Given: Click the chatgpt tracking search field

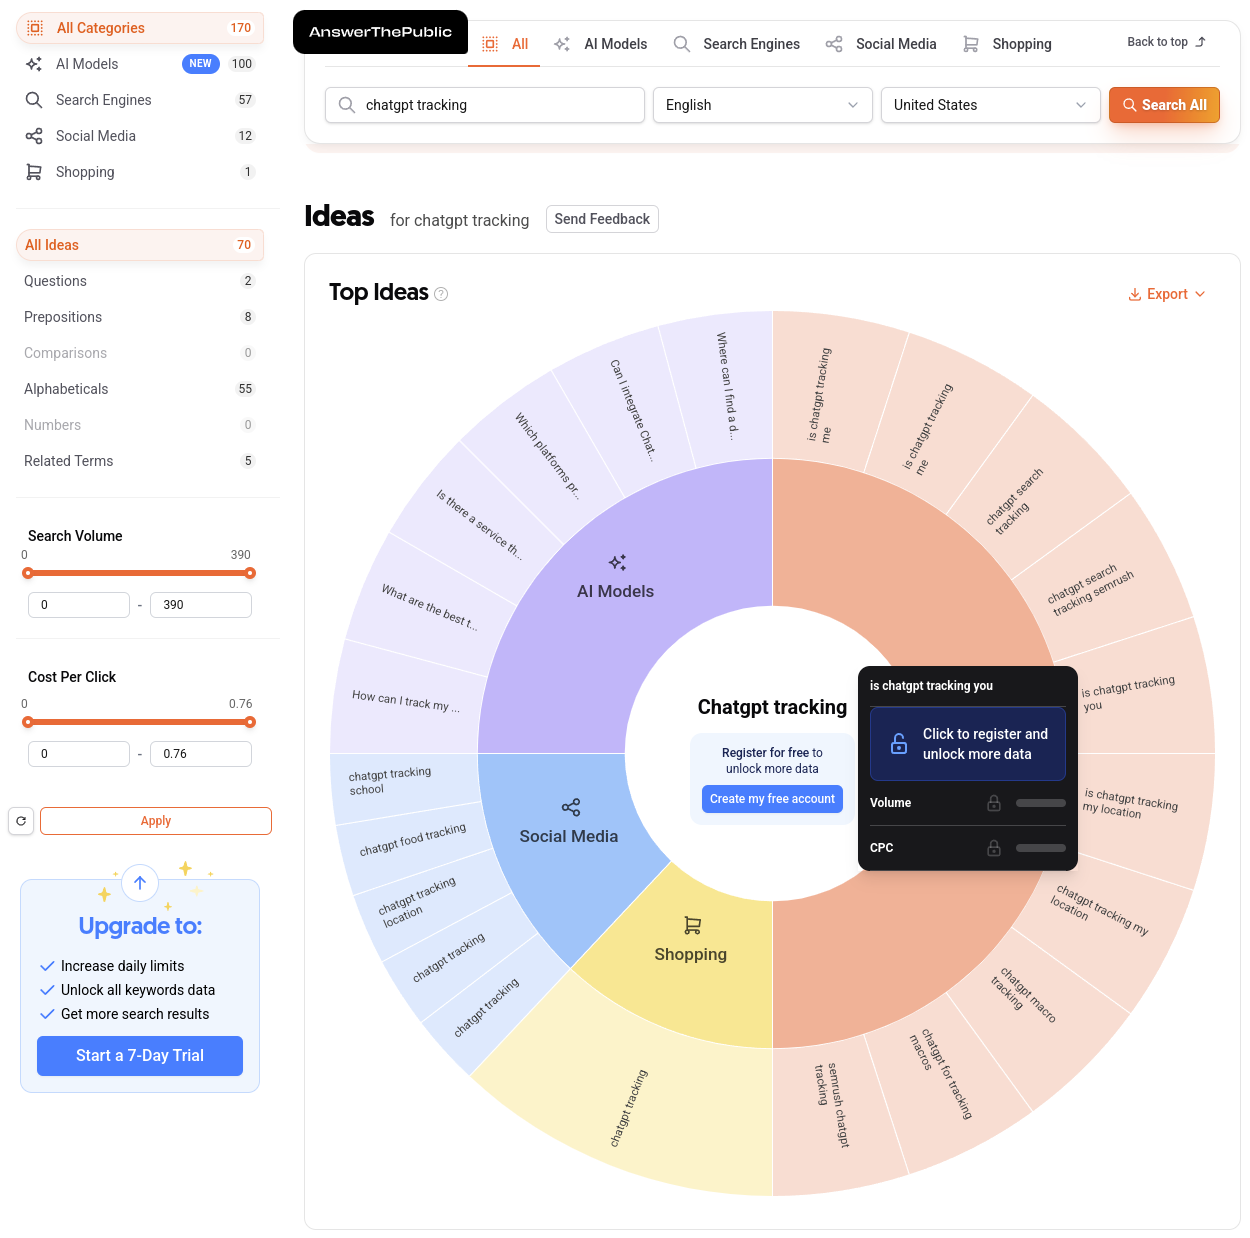Looking at the screenshot, I should coord(485,105).
